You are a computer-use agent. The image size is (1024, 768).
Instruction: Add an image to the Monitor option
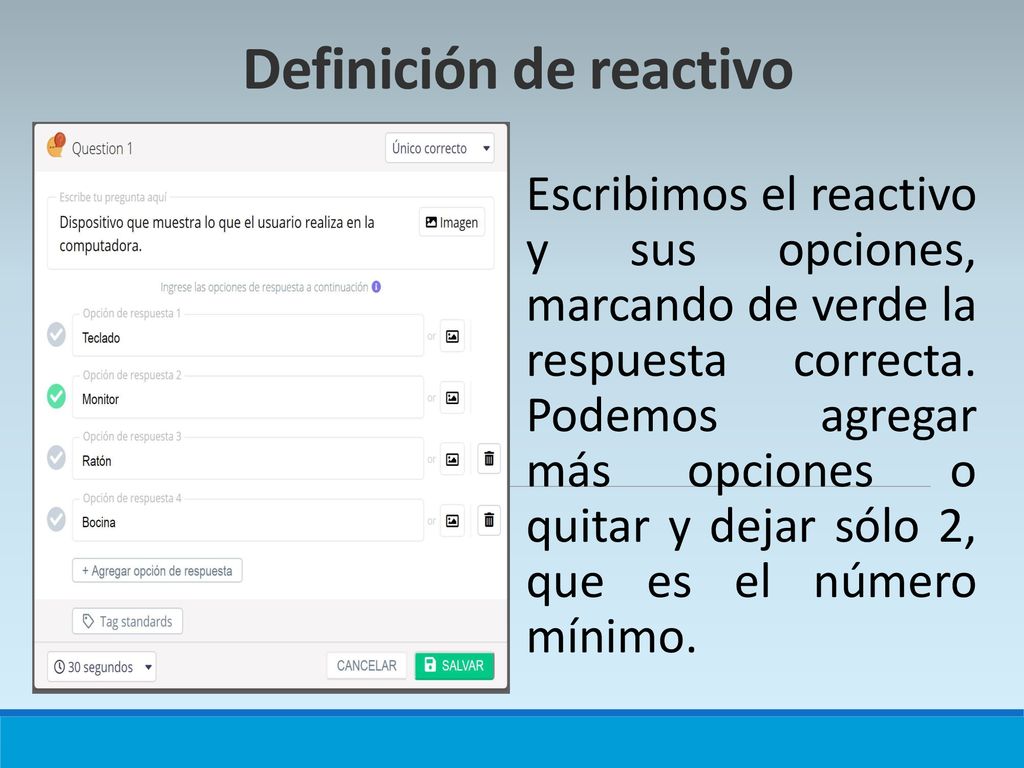(452, 398)
